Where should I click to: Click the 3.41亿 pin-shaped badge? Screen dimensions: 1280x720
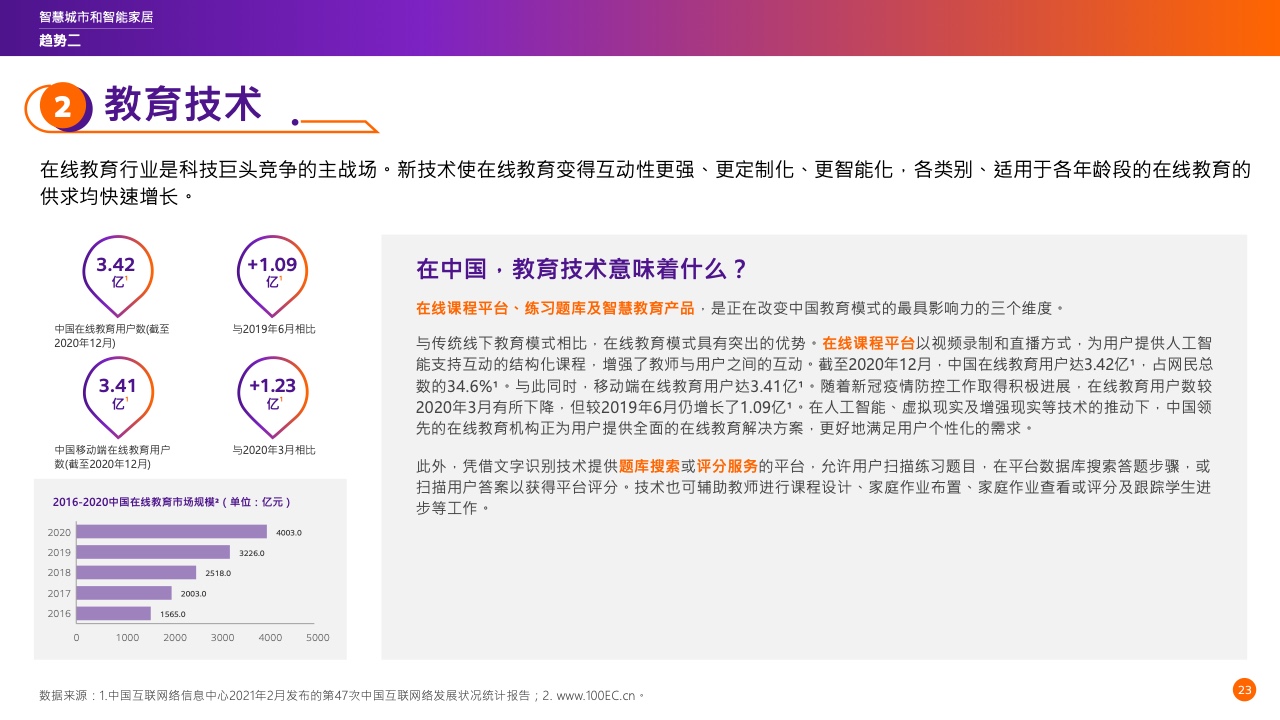click(x=118, y=393)
